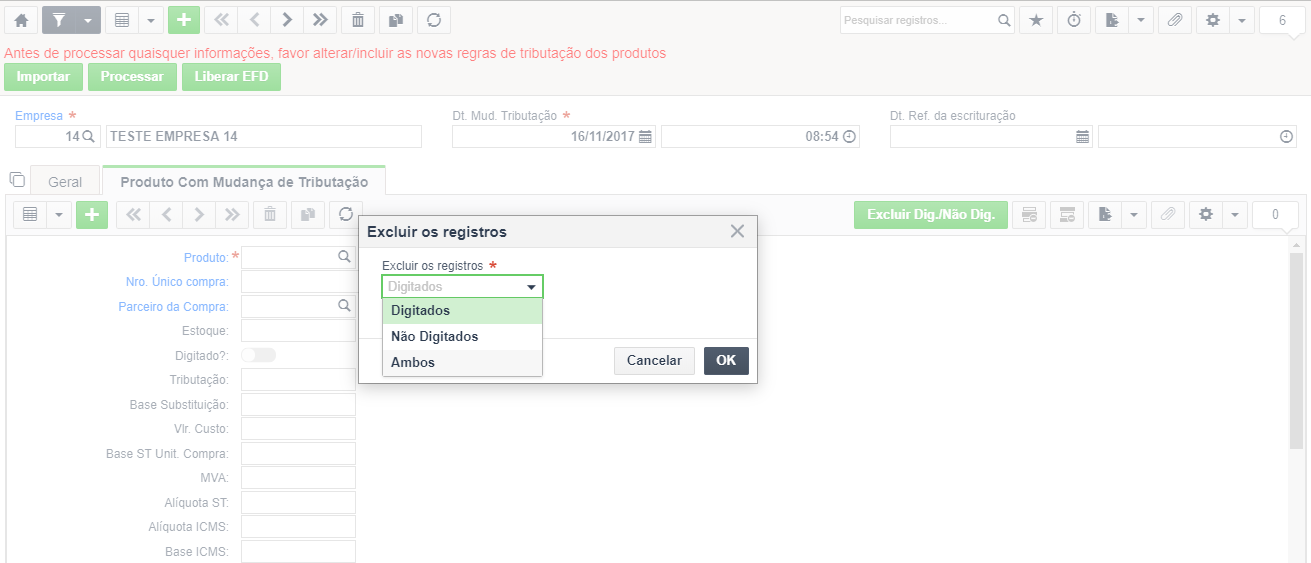The image size is (1311, 563).
Task: Expand top settings gear dropdown arrow
Action: (x=1241, y=20)
